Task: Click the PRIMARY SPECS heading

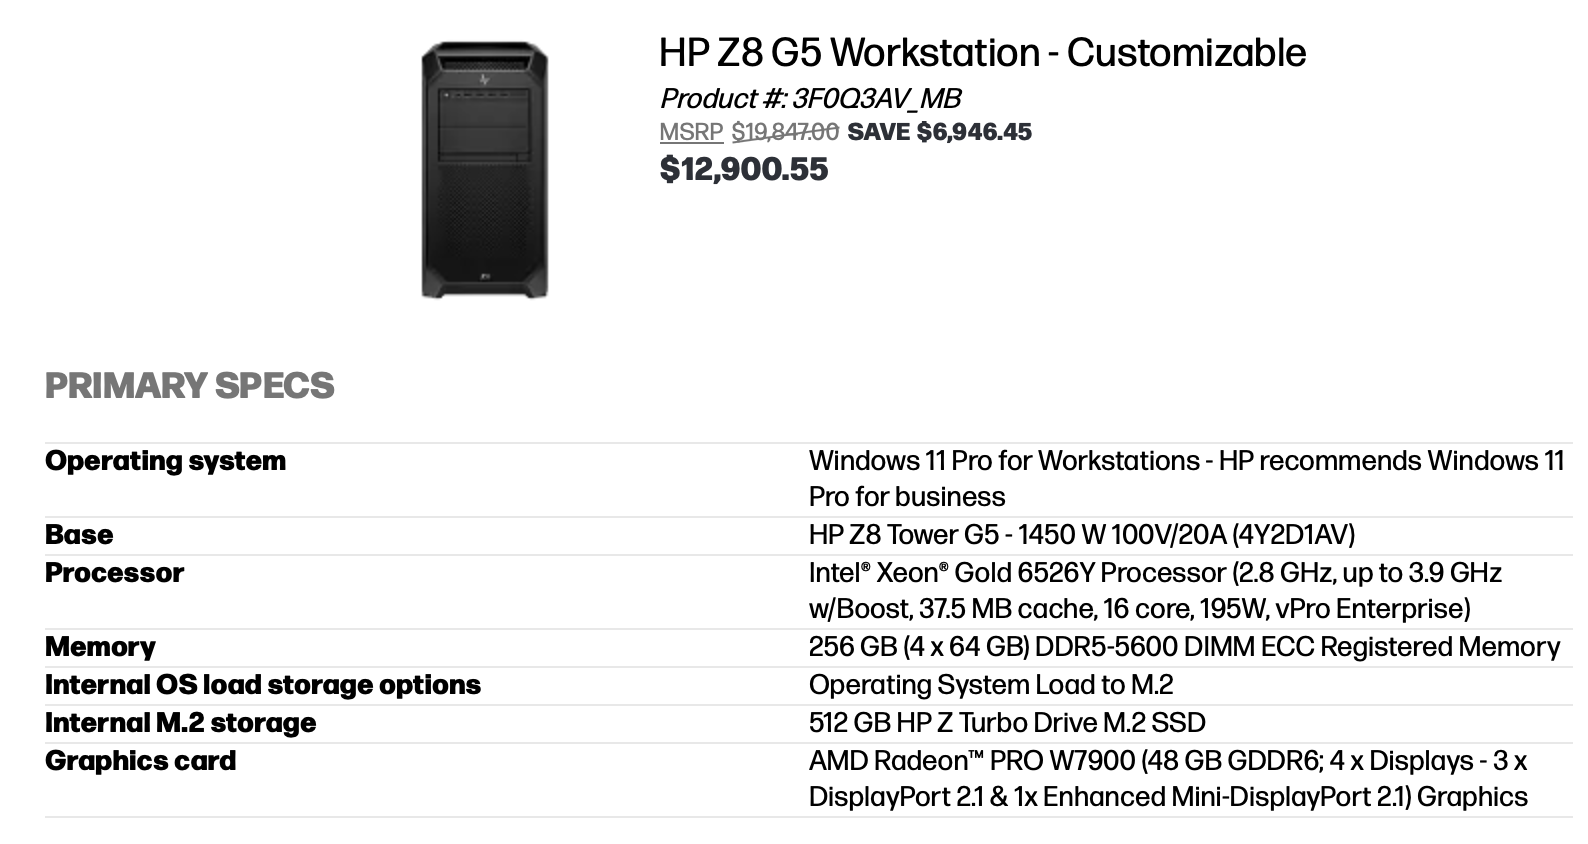Action: tap(190, 386)
